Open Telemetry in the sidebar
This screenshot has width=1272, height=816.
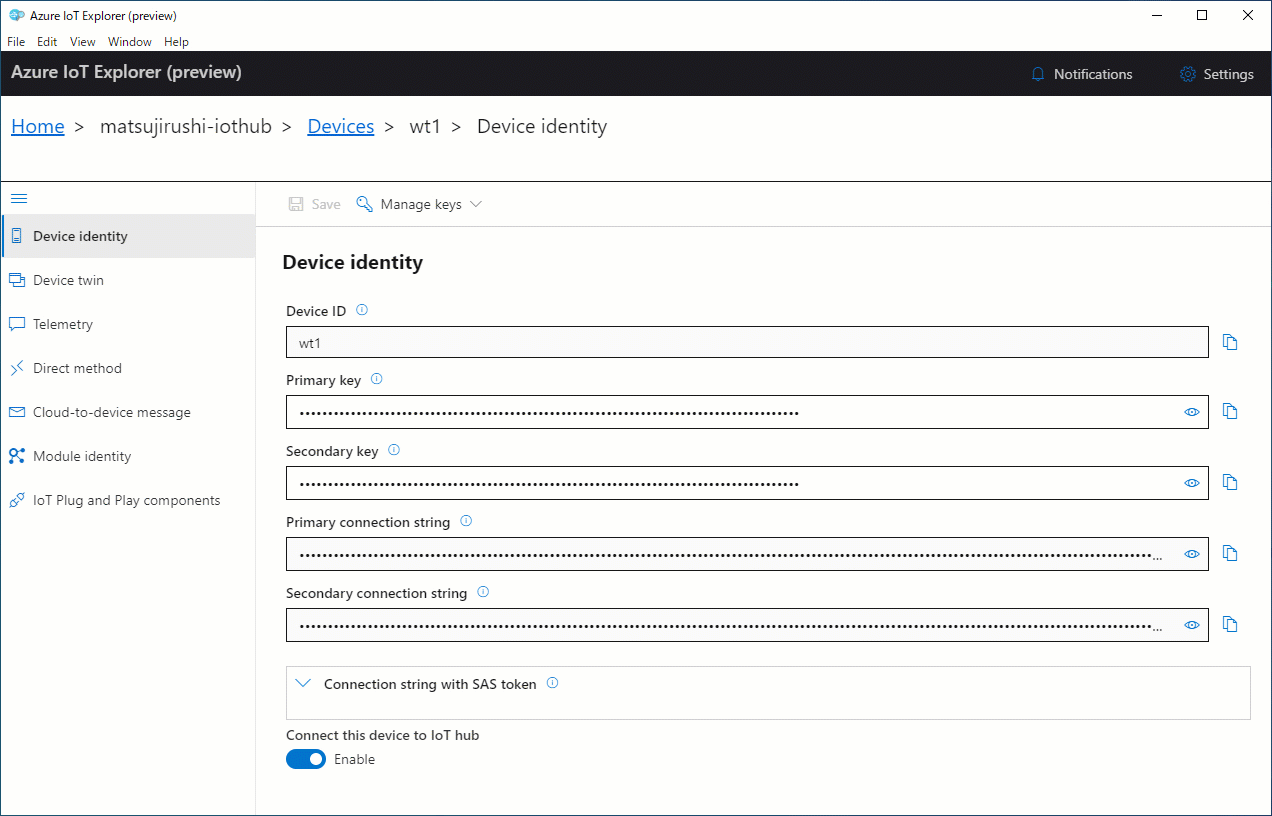128,324
